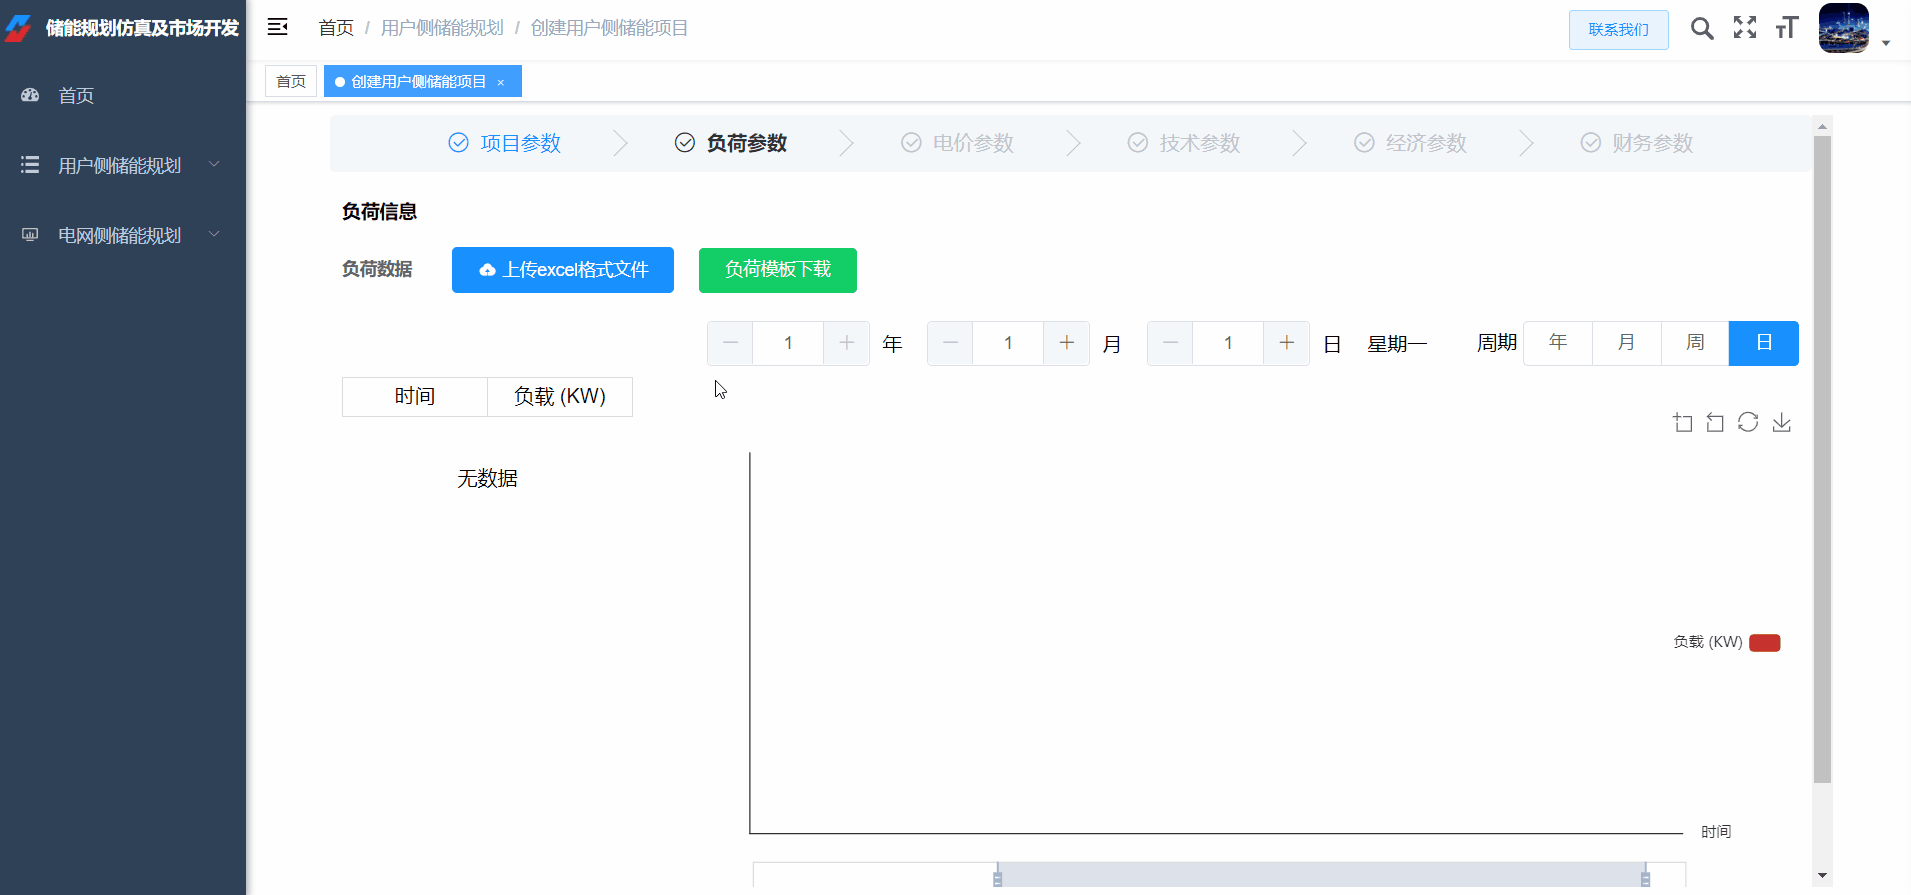The height and width of the screenshot is (895, 1911).
Task: Open the font size adjustment icon
Action: pyautogui.click(x=1787, y=28)
